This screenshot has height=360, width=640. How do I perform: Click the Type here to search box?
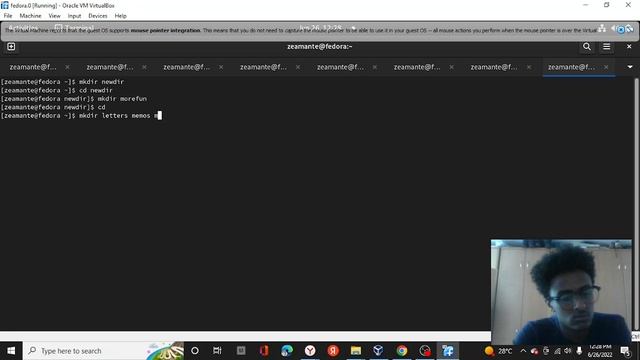[x=103, y=351]
